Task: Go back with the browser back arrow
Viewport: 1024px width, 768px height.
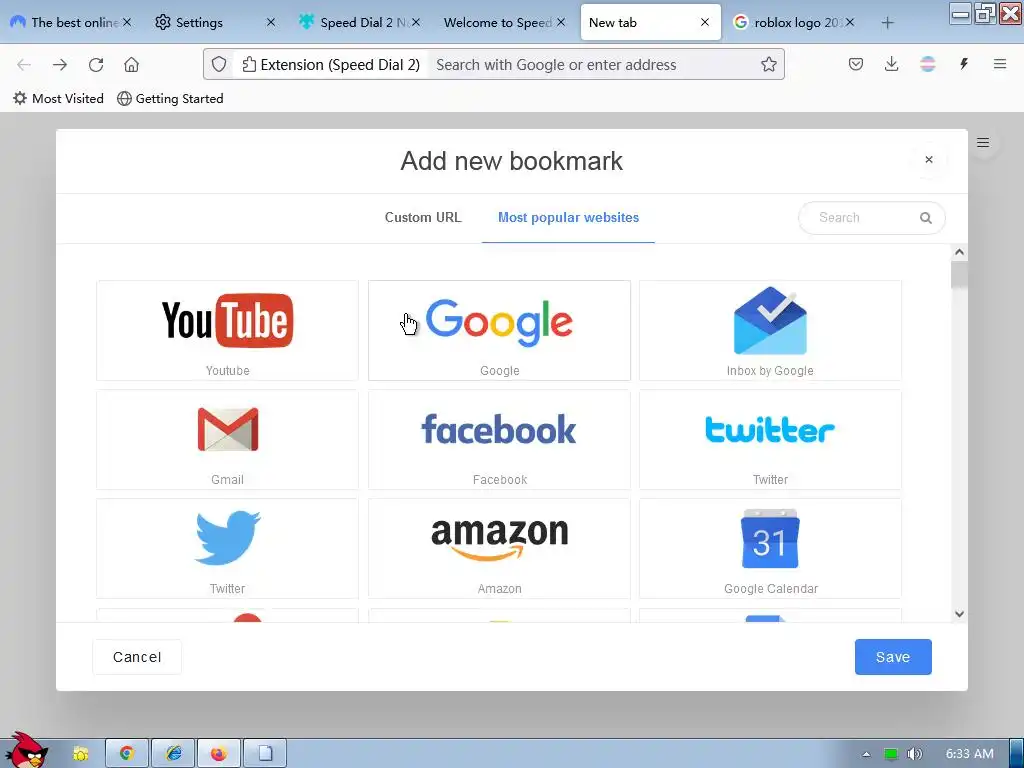Action: pyautogui.click(x=24, y=65)
